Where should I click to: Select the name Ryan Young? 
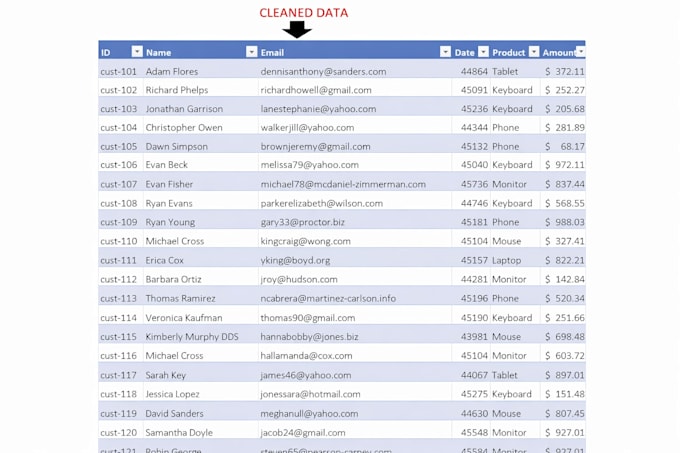tap(170, 222)
